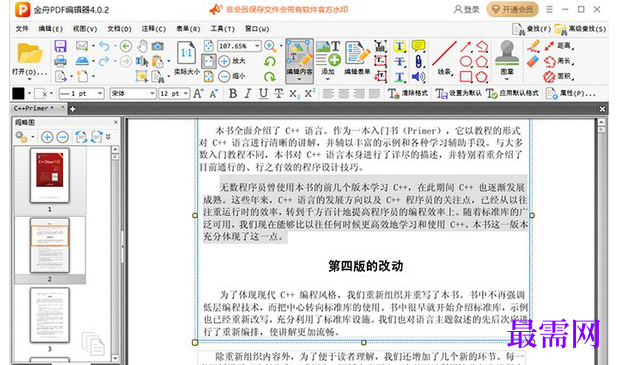Select the 线条 line drawing tool
The image size is (619, 365).
coord(444,58)
